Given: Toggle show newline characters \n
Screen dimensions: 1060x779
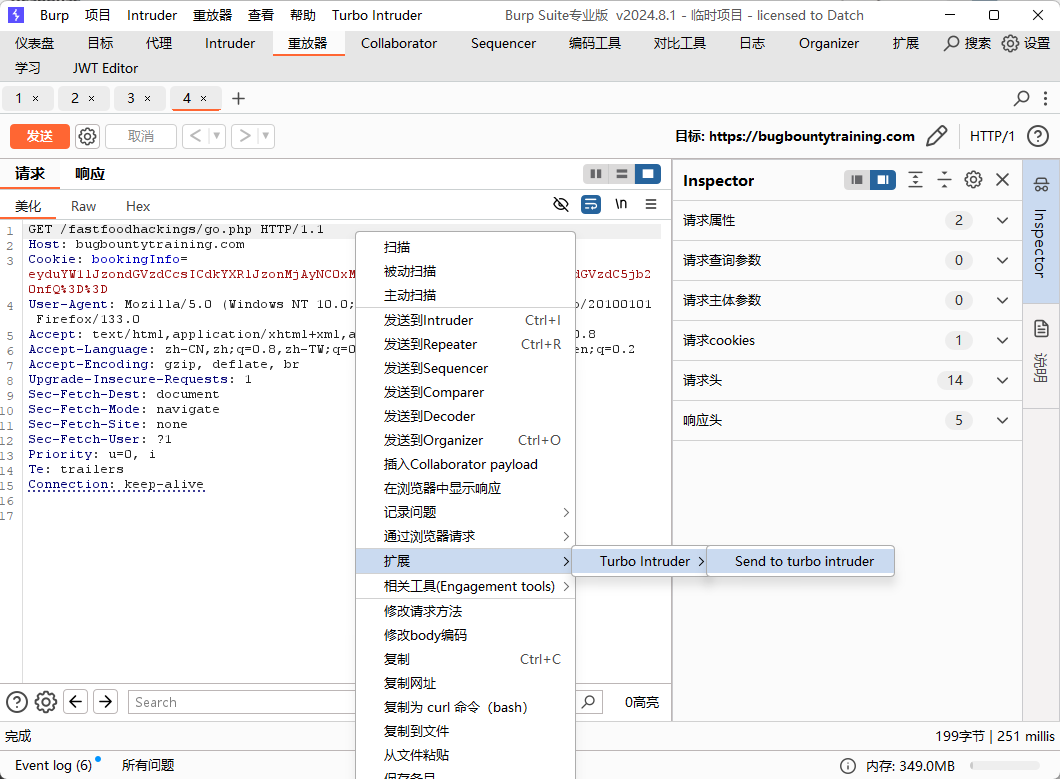Looking at the screenshot, I should point(621,204).
